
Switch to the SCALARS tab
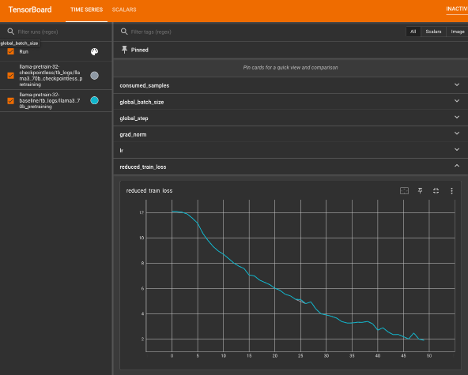124,10
